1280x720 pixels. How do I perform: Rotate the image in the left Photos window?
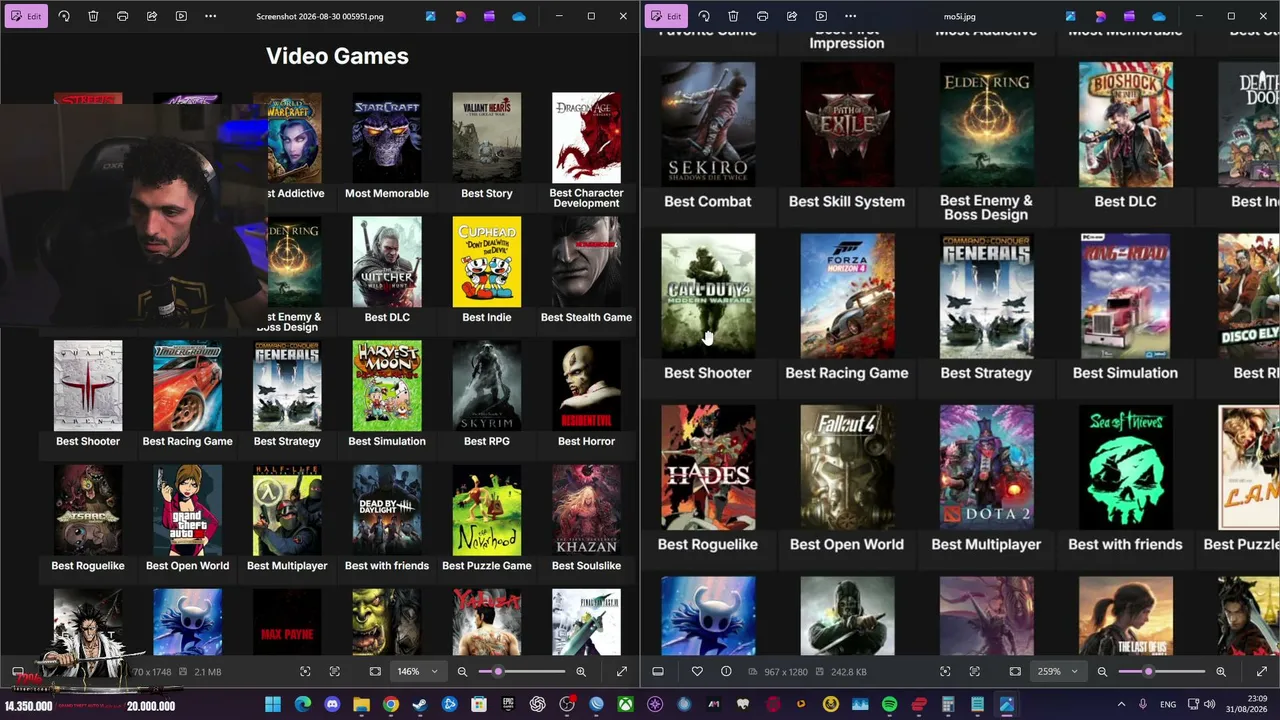[64, 16]
